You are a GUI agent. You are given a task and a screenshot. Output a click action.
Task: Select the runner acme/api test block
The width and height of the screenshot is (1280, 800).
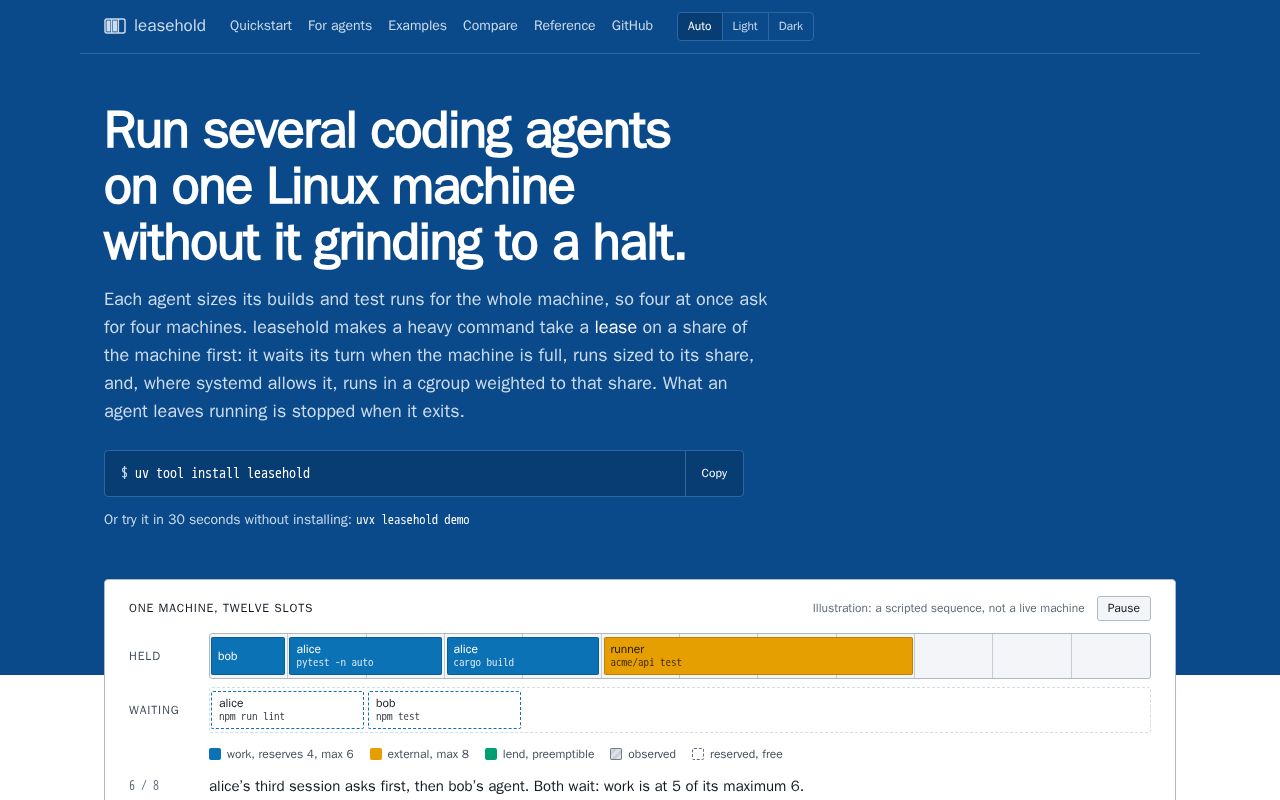pyautogui.click(x=758, y=656)
